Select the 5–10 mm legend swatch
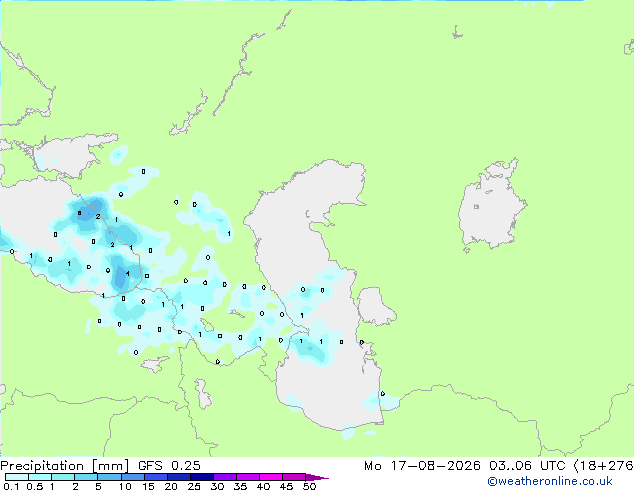This screenshot has width=634, height=490. [x=109, y=477]
